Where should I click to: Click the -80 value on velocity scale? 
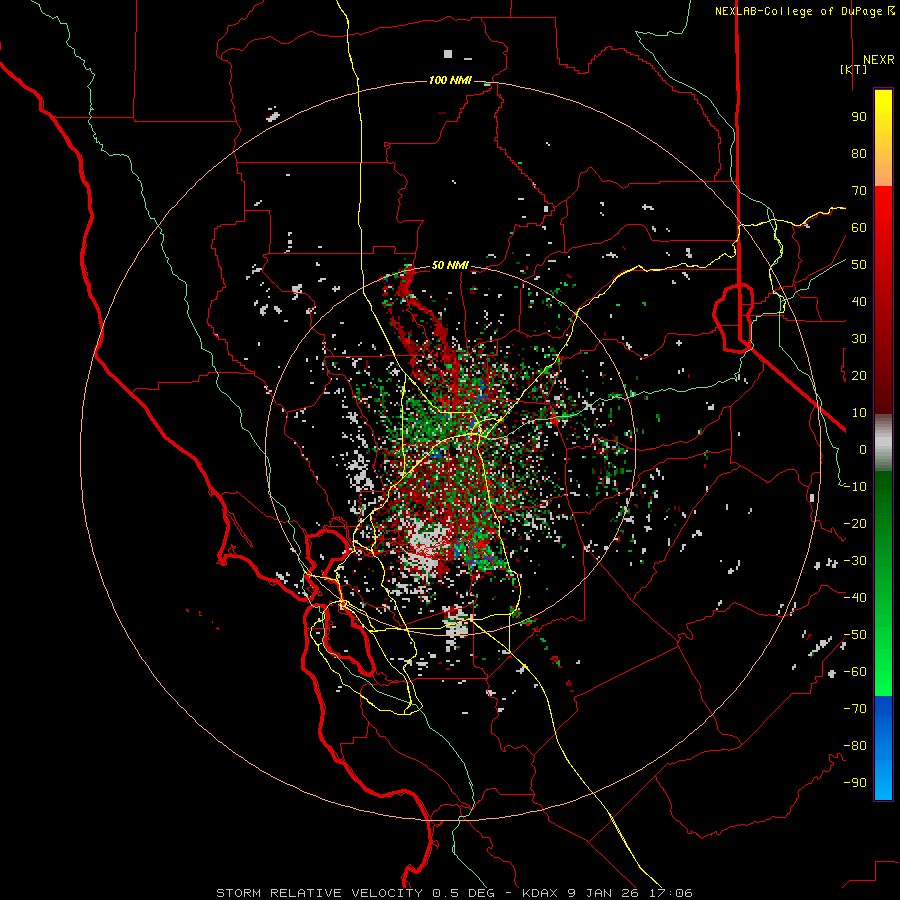pyautogui.click(x=855, y=746)
